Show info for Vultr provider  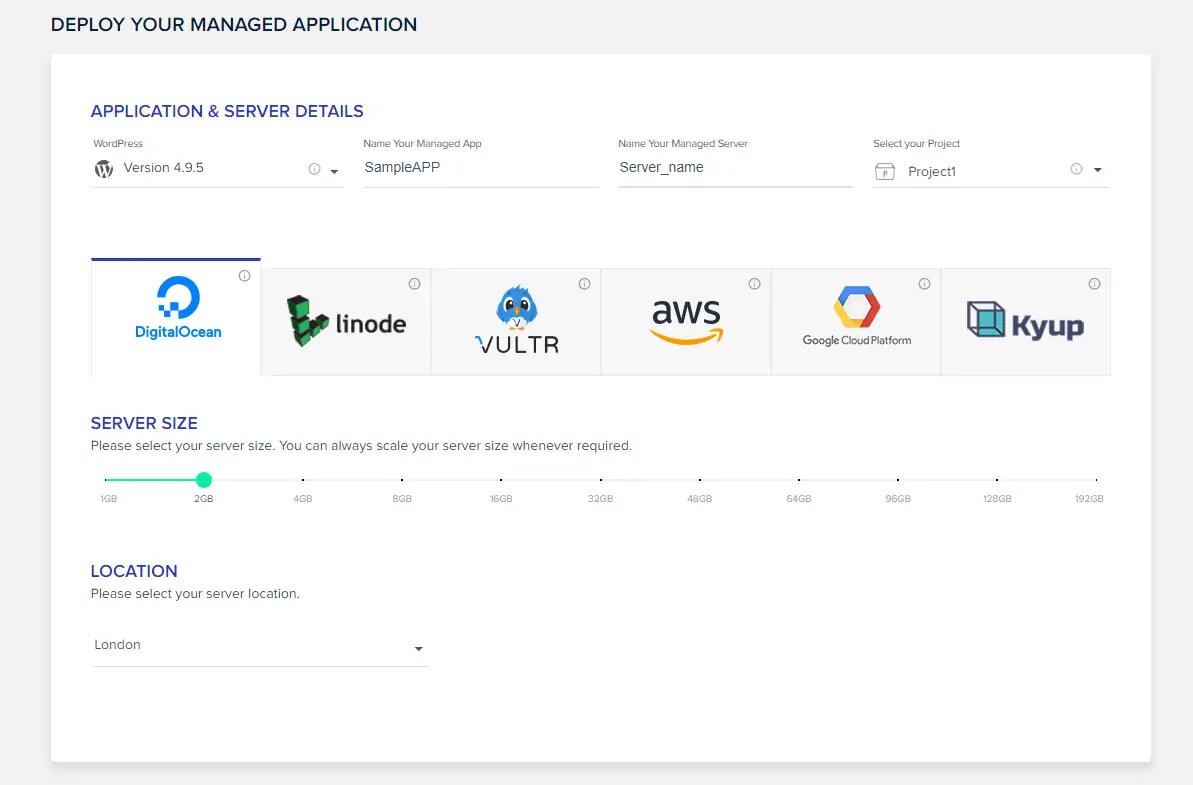[584, 284]
